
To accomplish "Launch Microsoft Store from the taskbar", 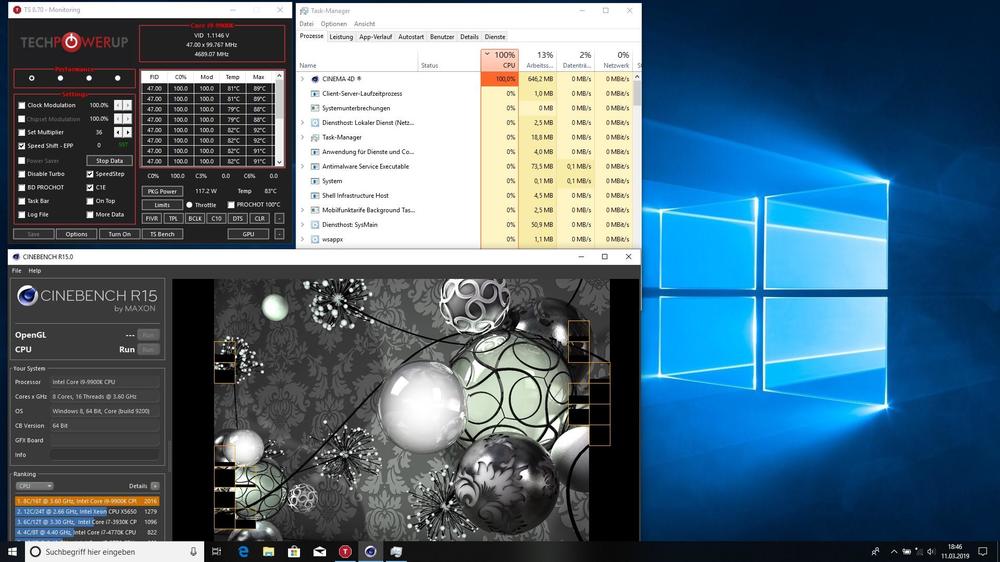I will click(294, 551).
